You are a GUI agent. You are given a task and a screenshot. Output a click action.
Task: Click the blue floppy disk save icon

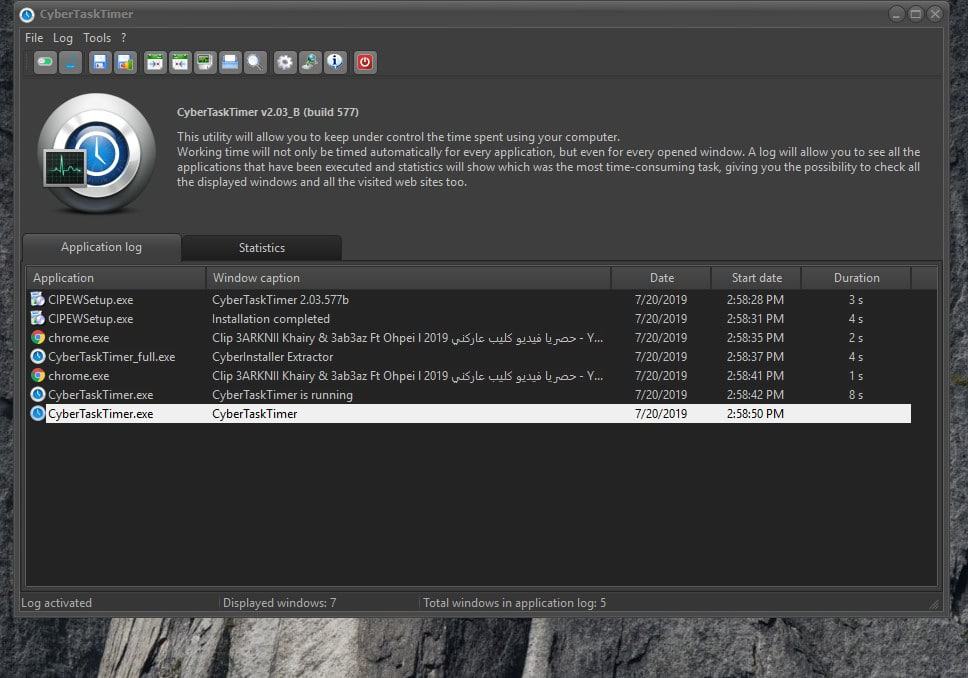pos(100,62)
